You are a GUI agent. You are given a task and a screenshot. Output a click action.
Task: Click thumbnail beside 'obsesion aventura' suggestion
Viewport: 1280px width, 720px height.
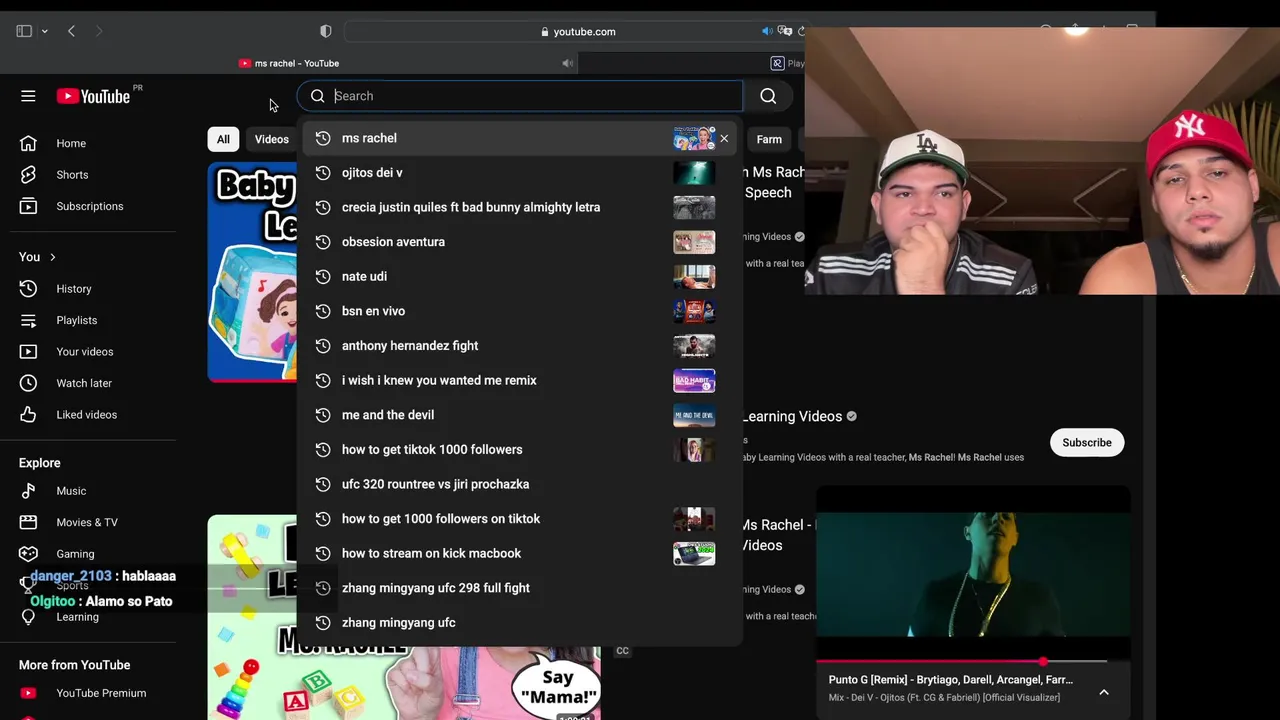tap(694, 242)
